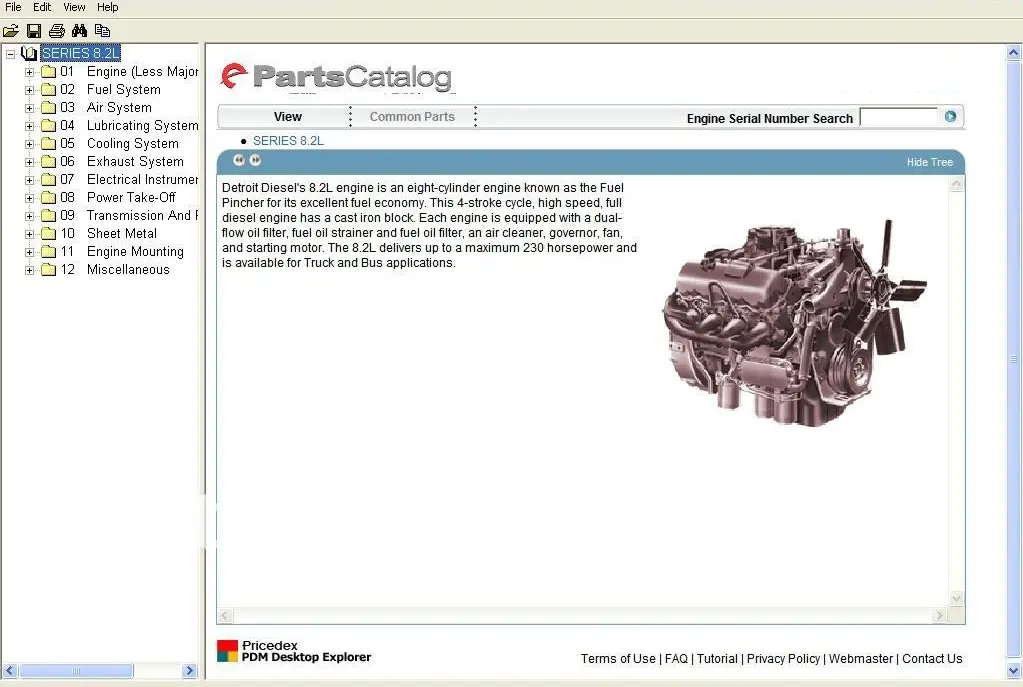Select the 06 Exhaust System tree row

pyautogui.click(x=121, y=161)
